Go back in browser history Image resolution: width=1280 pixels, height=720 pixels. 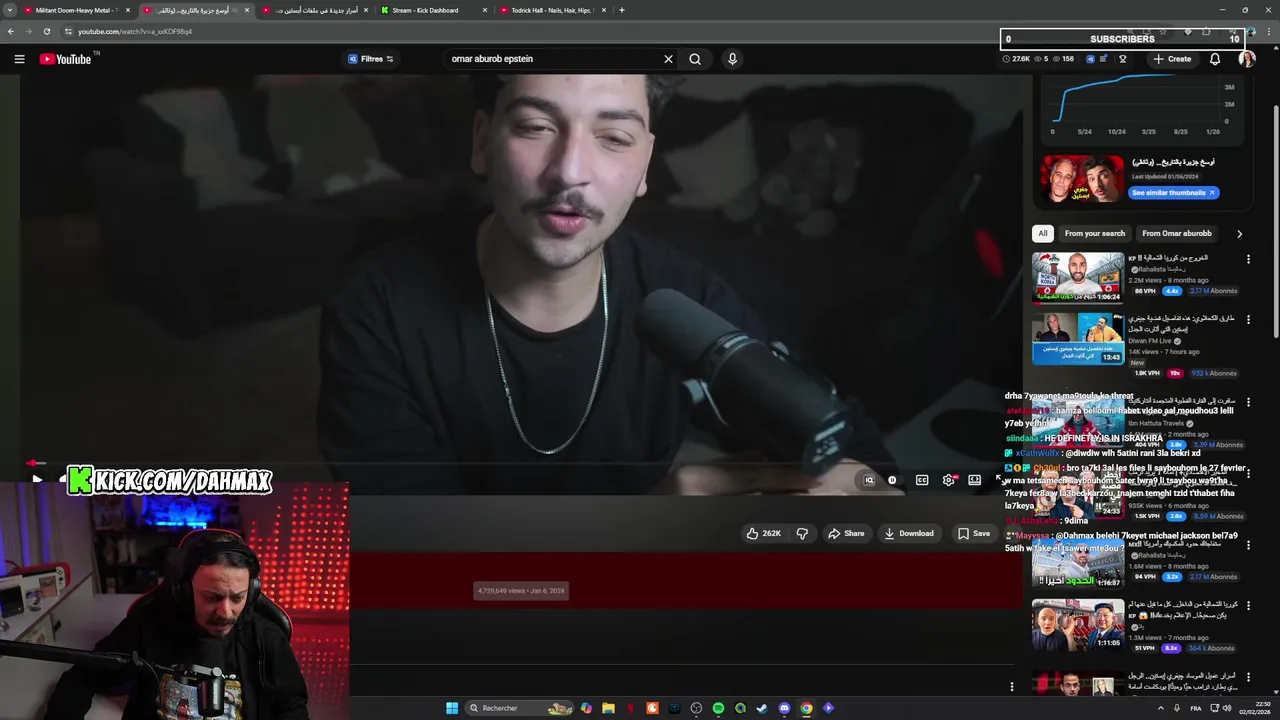pyautogui.click(x=11, y=31)
